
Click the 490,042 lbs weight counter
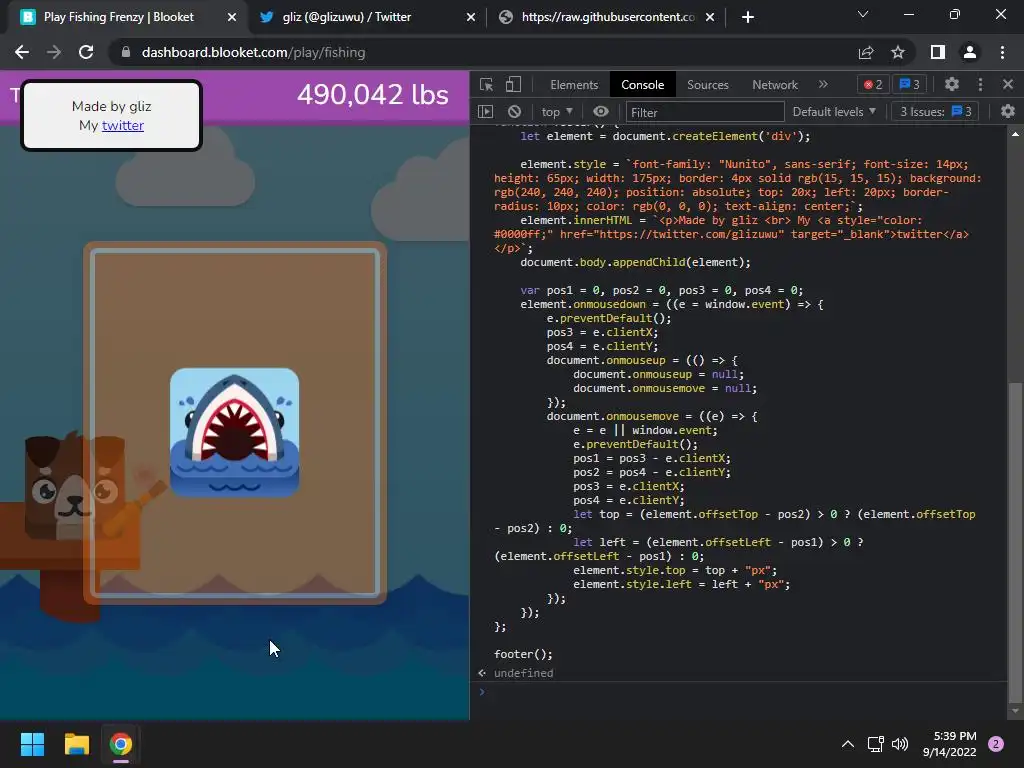coord(373,95)
